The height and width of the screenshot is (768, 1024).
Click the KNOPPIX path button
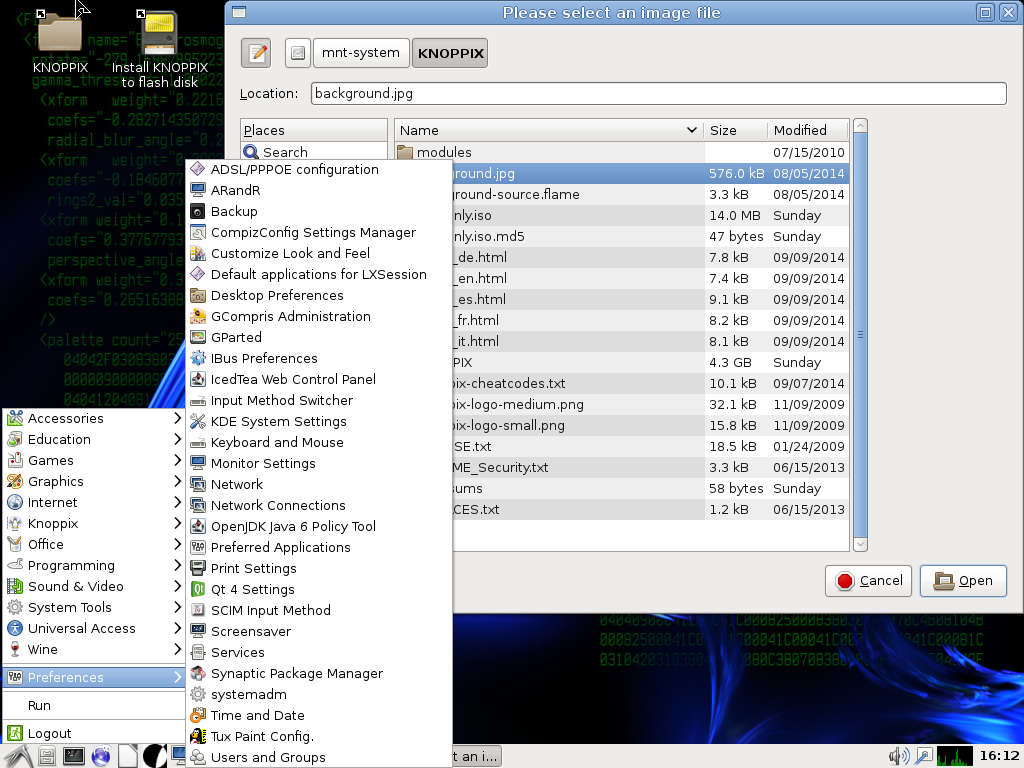point(450,53)
